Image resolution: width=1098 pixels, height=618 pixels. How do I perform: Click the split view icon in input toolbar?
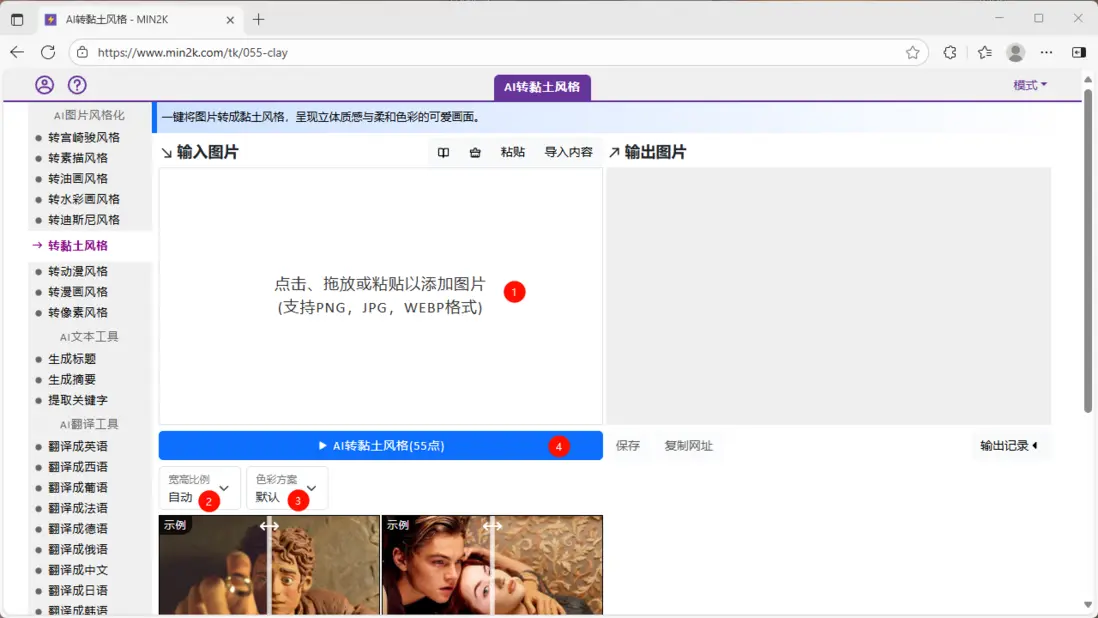click(443, 153)
